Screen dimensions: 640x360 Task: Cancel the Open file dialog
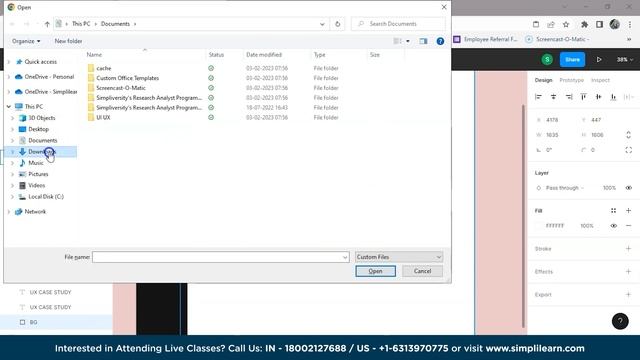422,271
